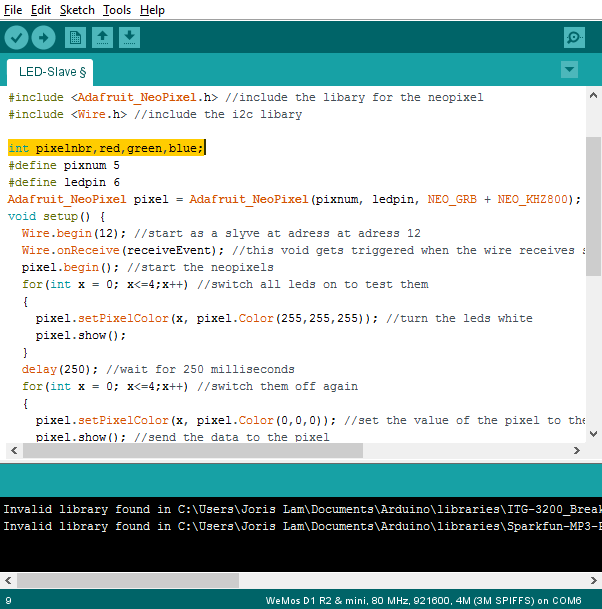Click 'Wire.begin(12);' statement
The width and height of the screenshot is (602, 609).
click(x=74, y=233)
